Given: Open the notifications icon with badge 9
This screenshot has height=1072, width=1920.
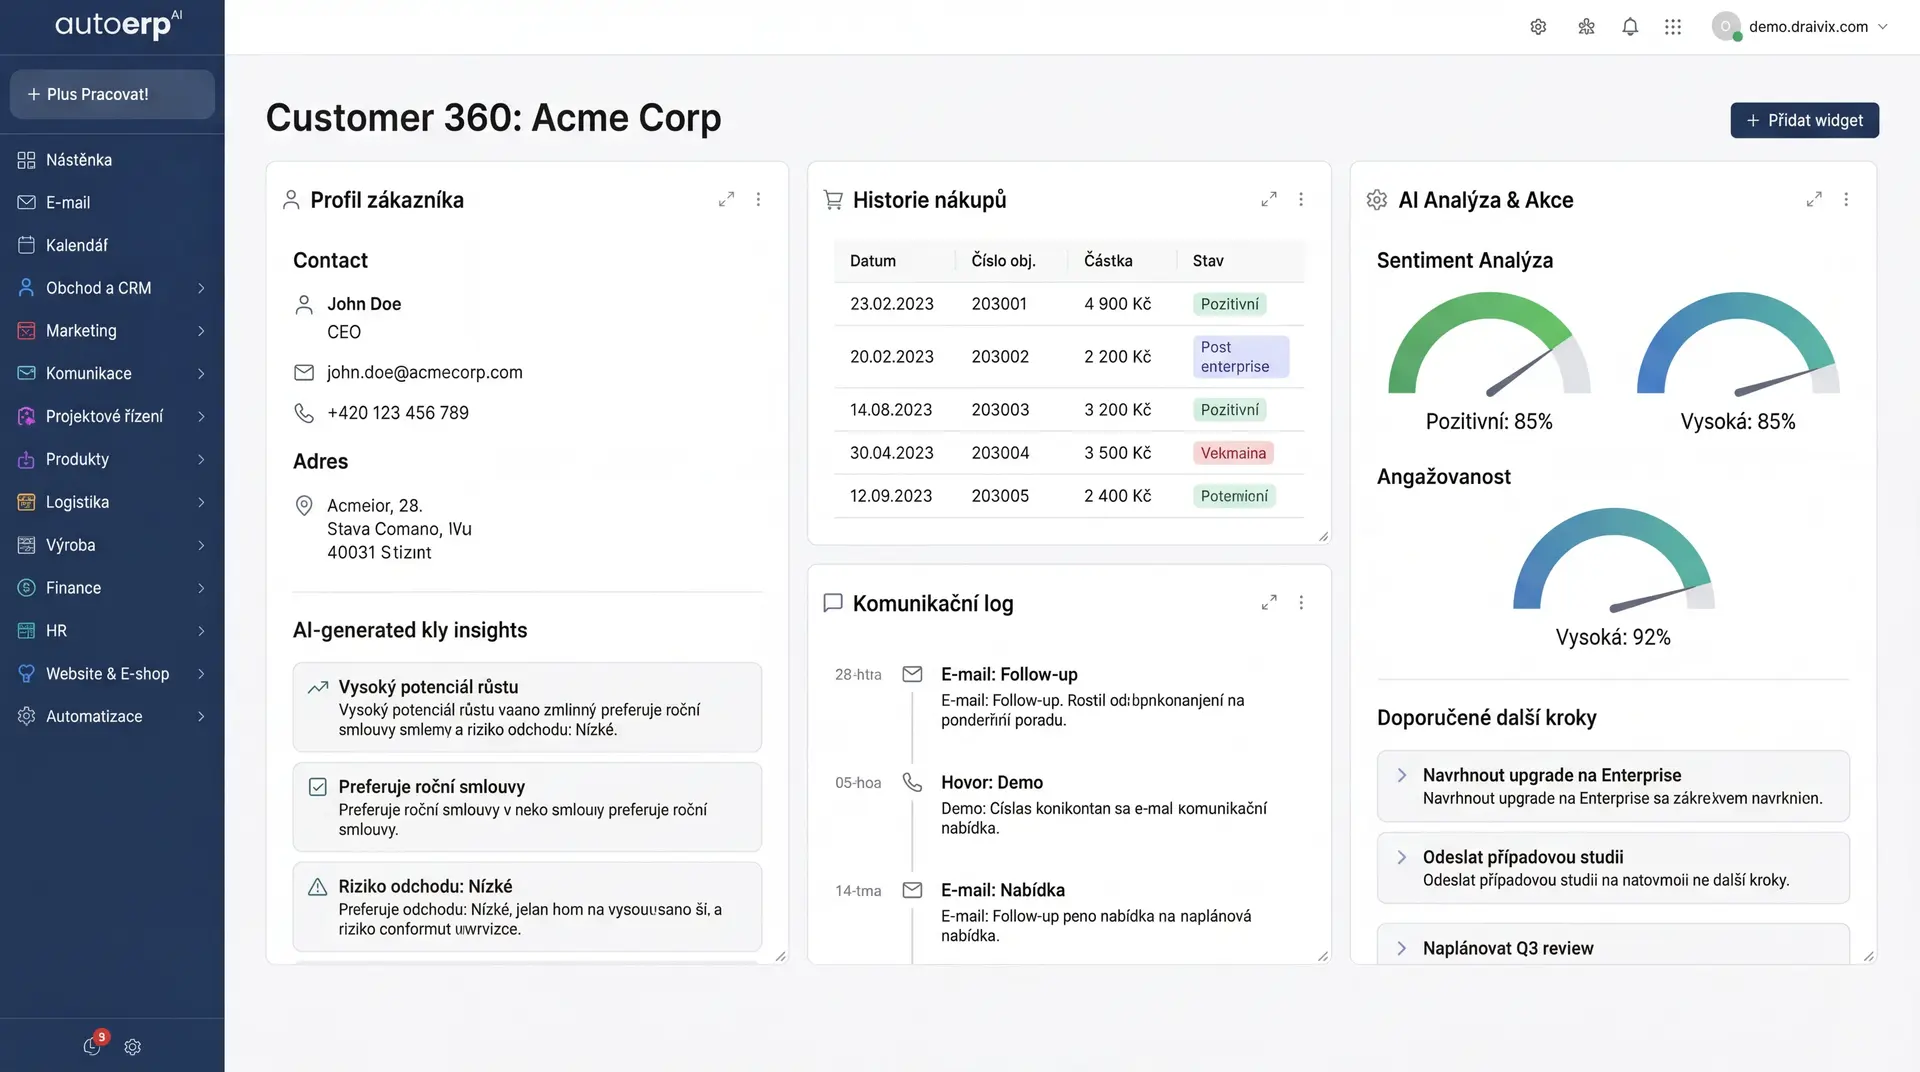Looking at the screenshot, I should click(x=93, y=1045).
